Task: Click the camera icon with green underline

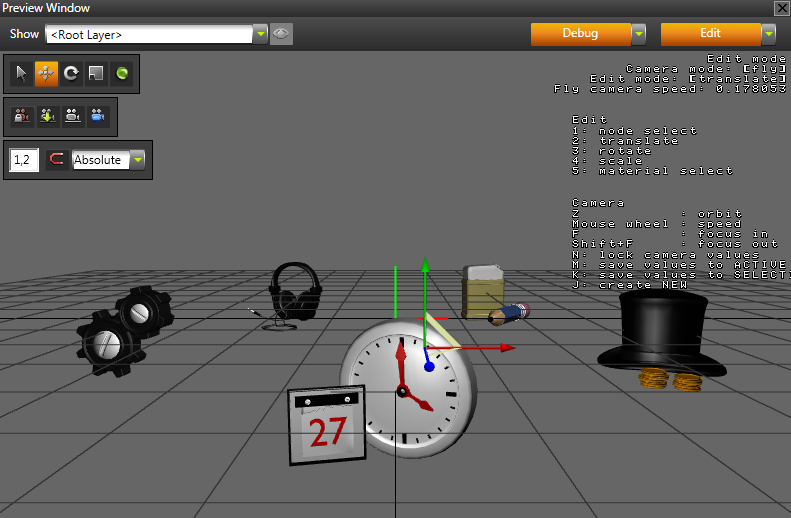Action: [72, 116]
